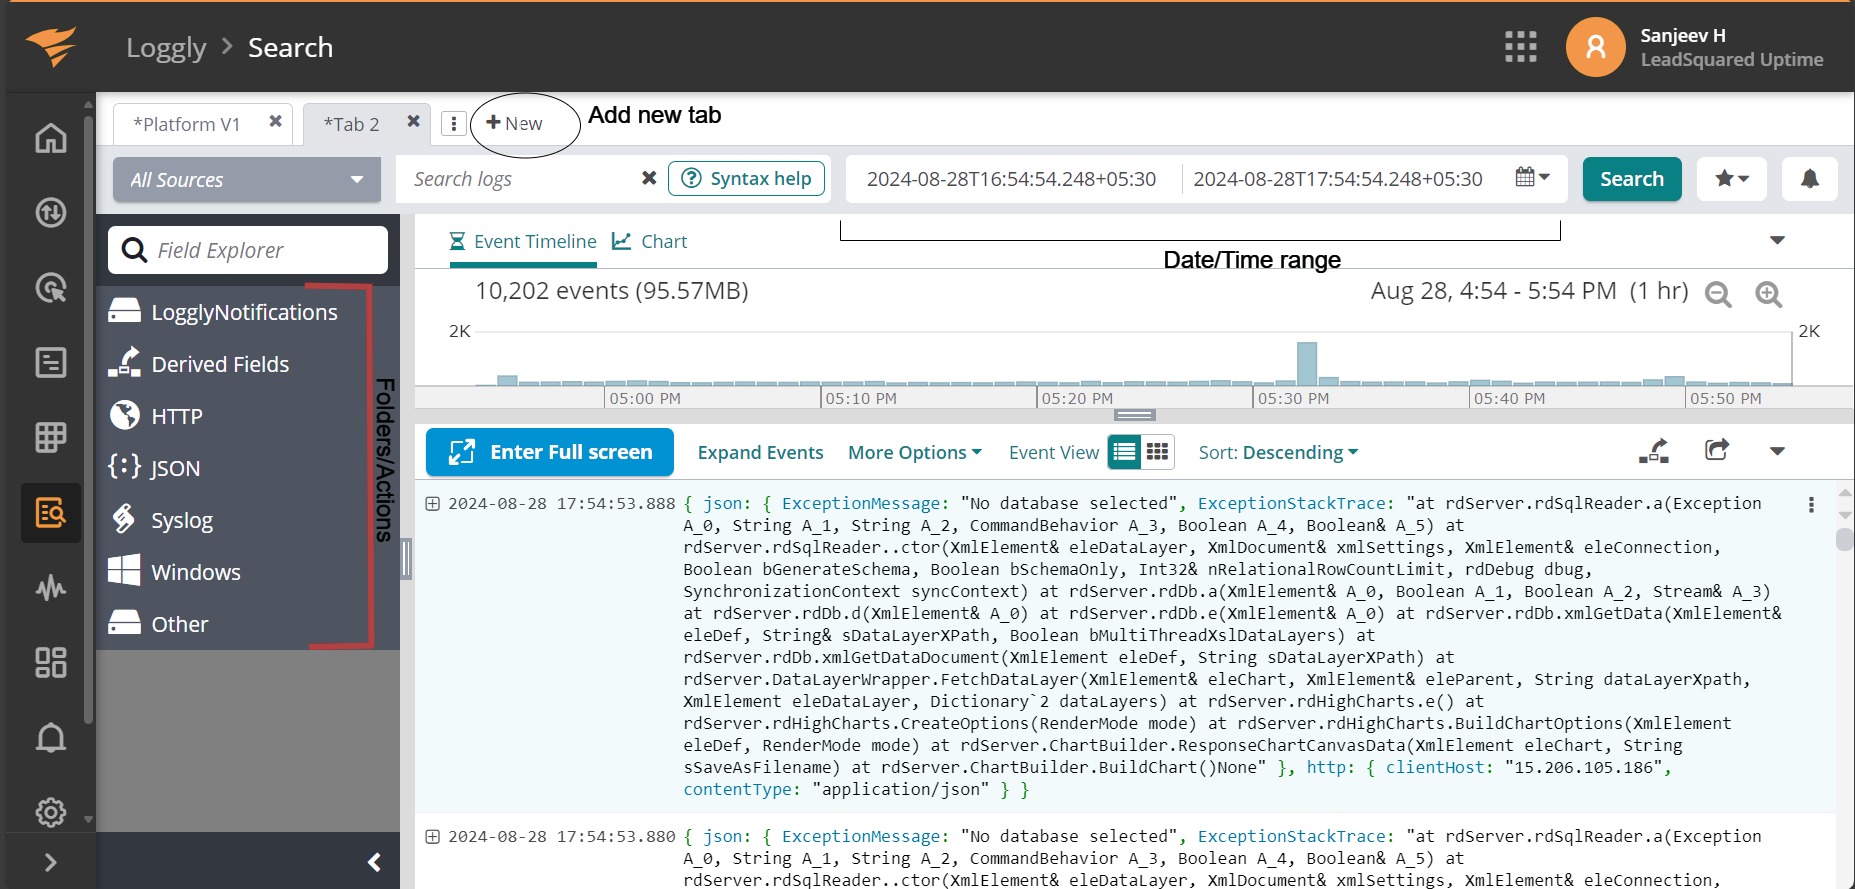Expand the 17:54:53.888 log event
Image resolution: width=1855 pixels, height=889 pixels.
tap(433, 503)
